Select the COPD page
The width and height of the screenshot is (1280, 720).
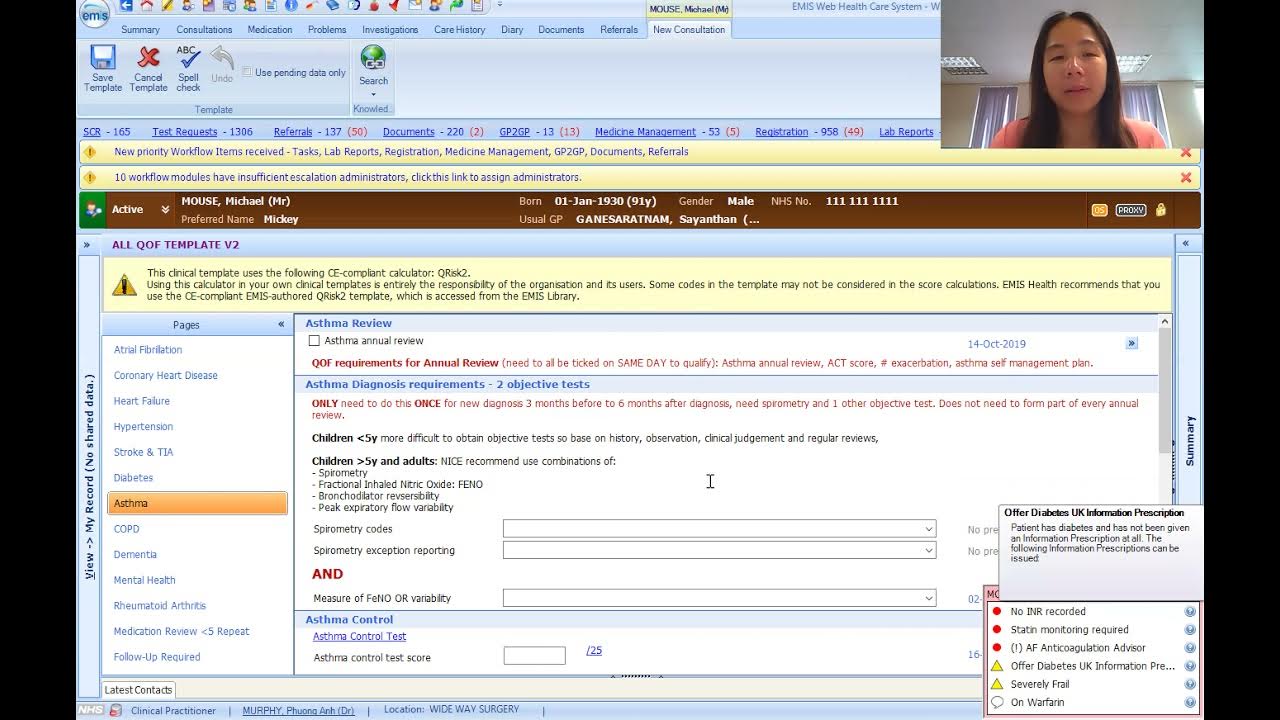(126, 529)
